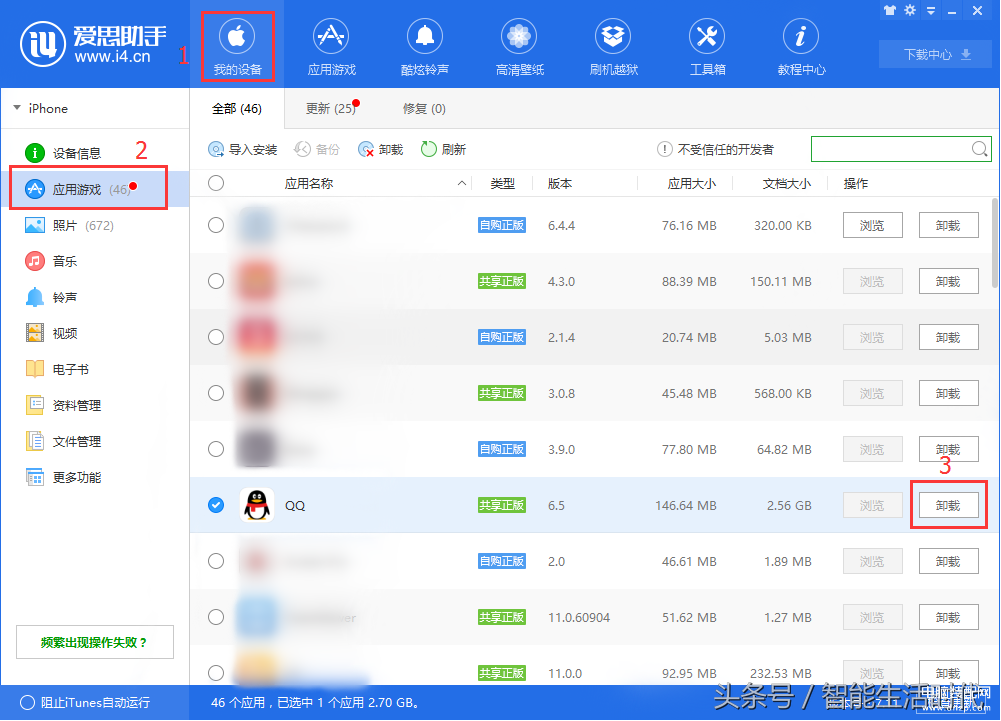Click 导入安装 import install toolbar button

coord(243,149)
